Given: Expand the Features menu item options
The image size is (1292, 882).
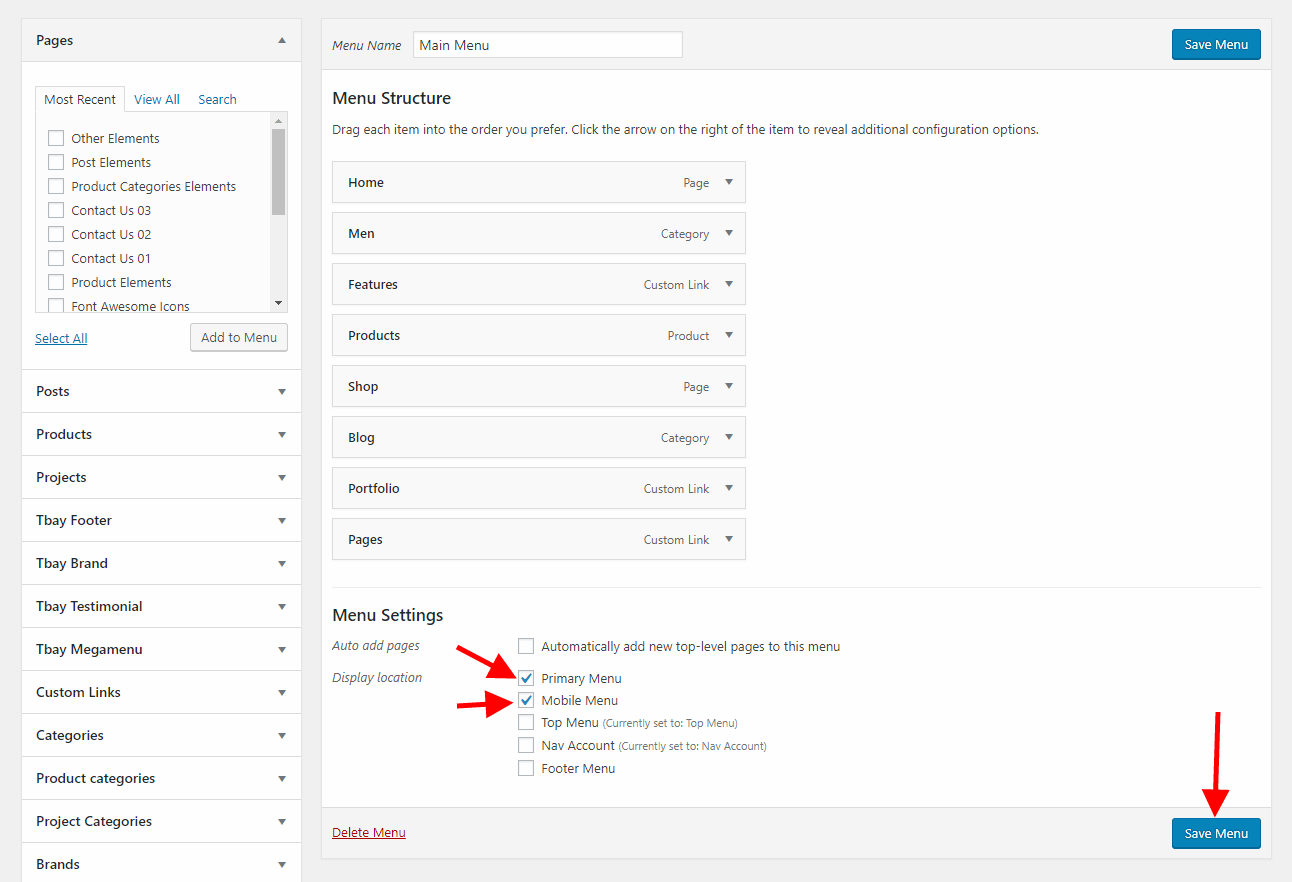Looking at the screenshot, I should coord(729,285).
